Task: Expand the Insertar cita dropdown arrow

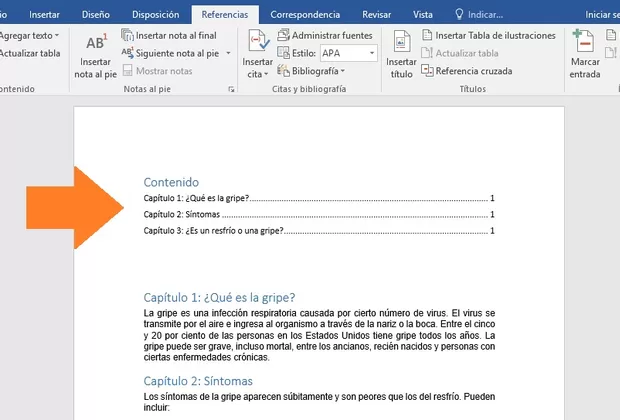Action: click(266, 74)
